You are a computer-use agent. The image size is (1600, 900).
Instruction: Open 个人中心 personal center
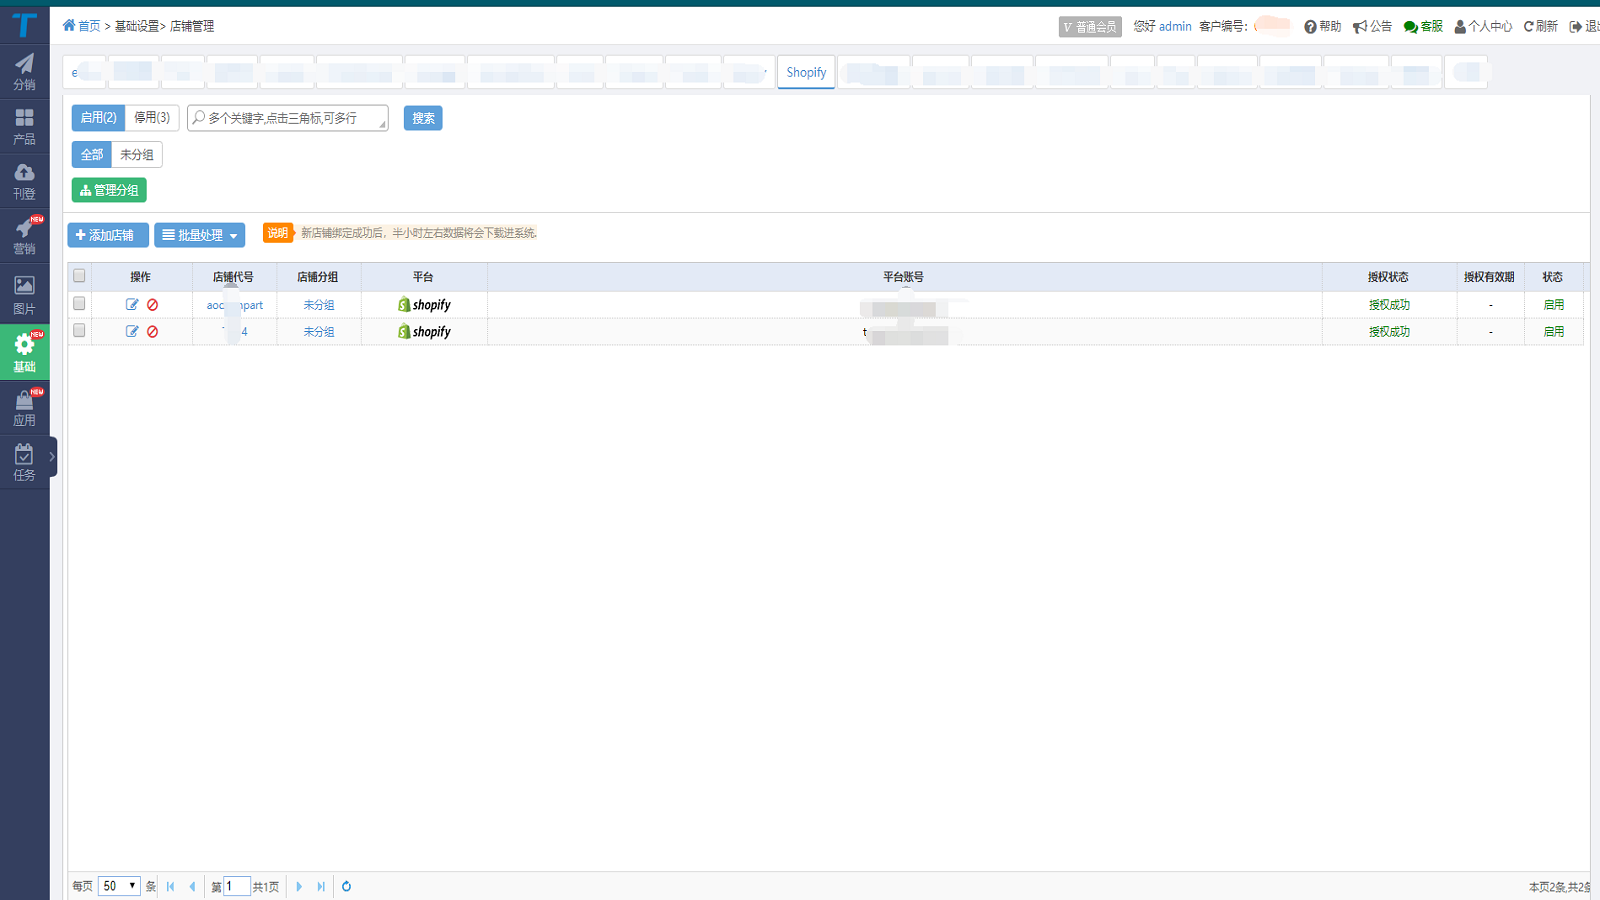point(1483,27)
